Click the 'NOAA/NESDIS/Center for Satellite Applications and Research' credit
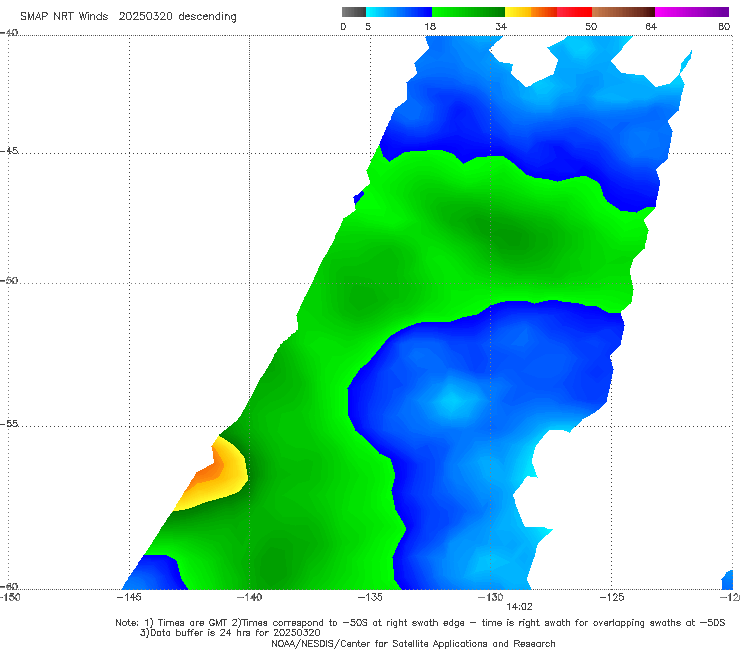This screenshot has width=740, height=650. coord(413,643)
